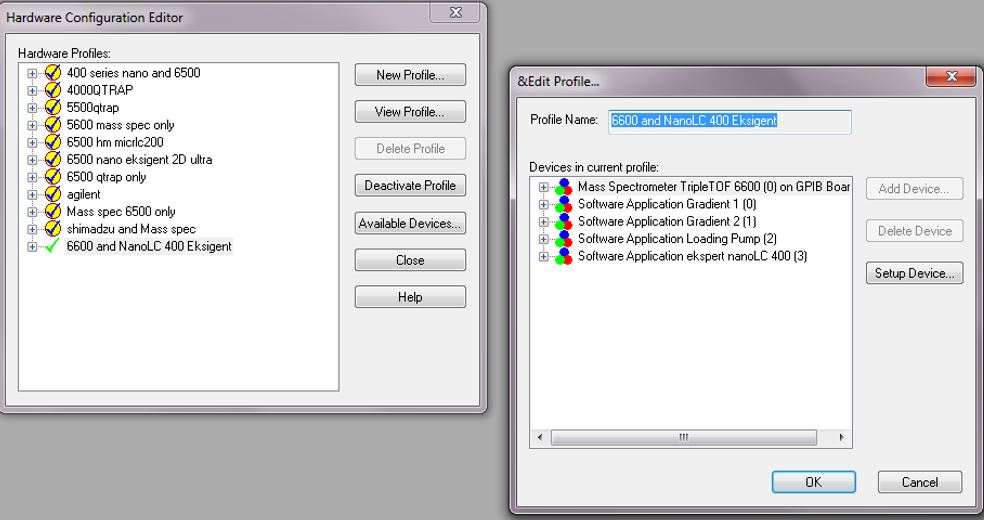Expand the shimadzu and Mass spec profile
984x520 pixels.
(33, 229)
